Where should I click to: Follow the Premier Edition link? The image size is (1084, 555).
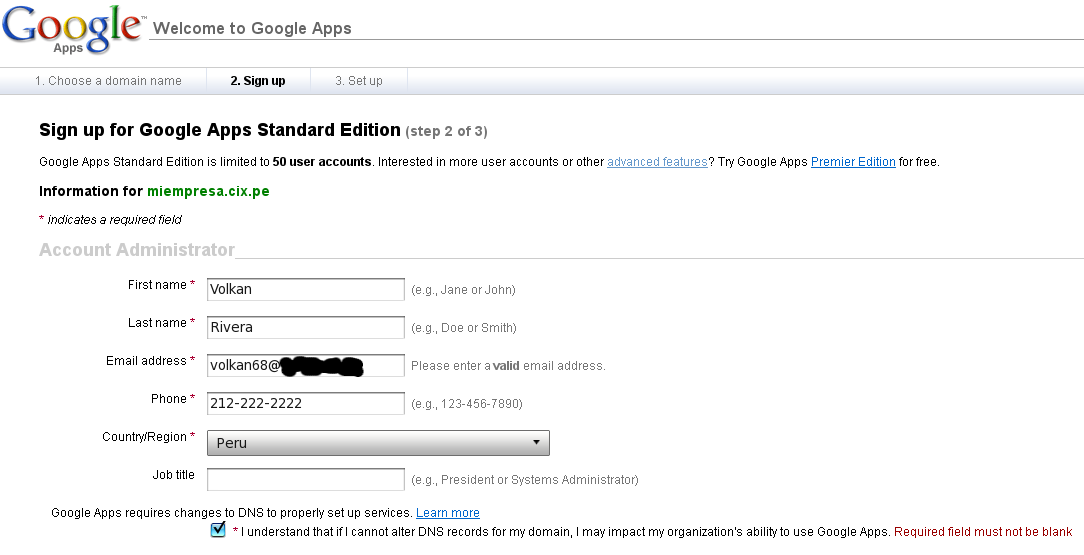click(853, 162)
